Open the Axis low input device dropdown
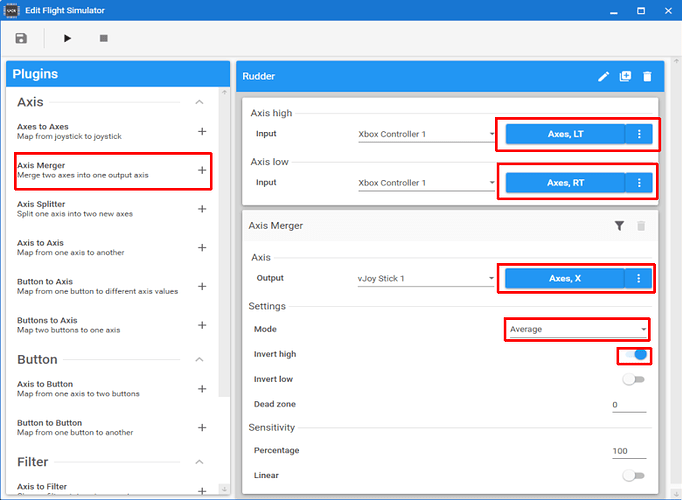This screenshot has width=682, height=500. pyautogui.click(x=426, y=183)
